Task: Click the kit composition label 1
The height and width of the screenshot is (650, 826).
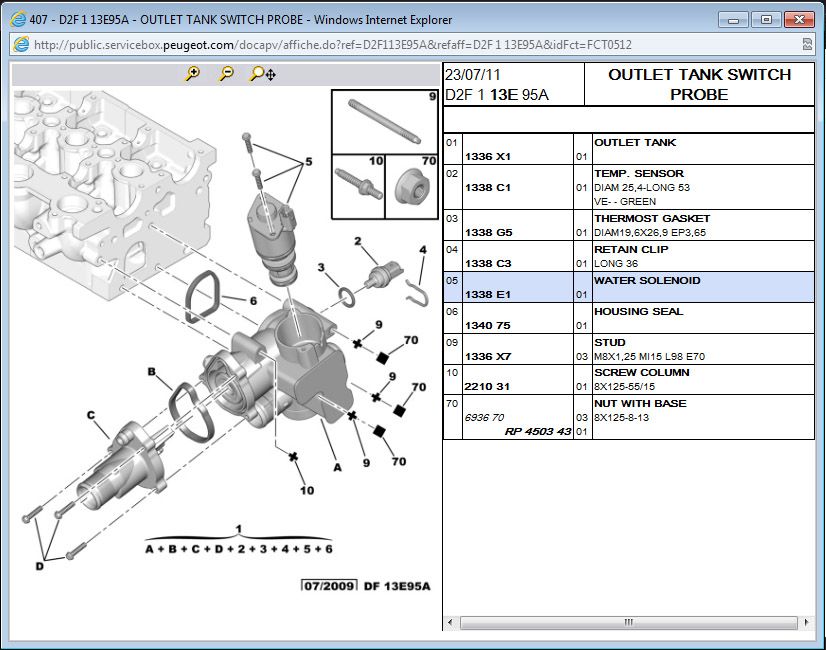Action: click(x=239, y=528)
